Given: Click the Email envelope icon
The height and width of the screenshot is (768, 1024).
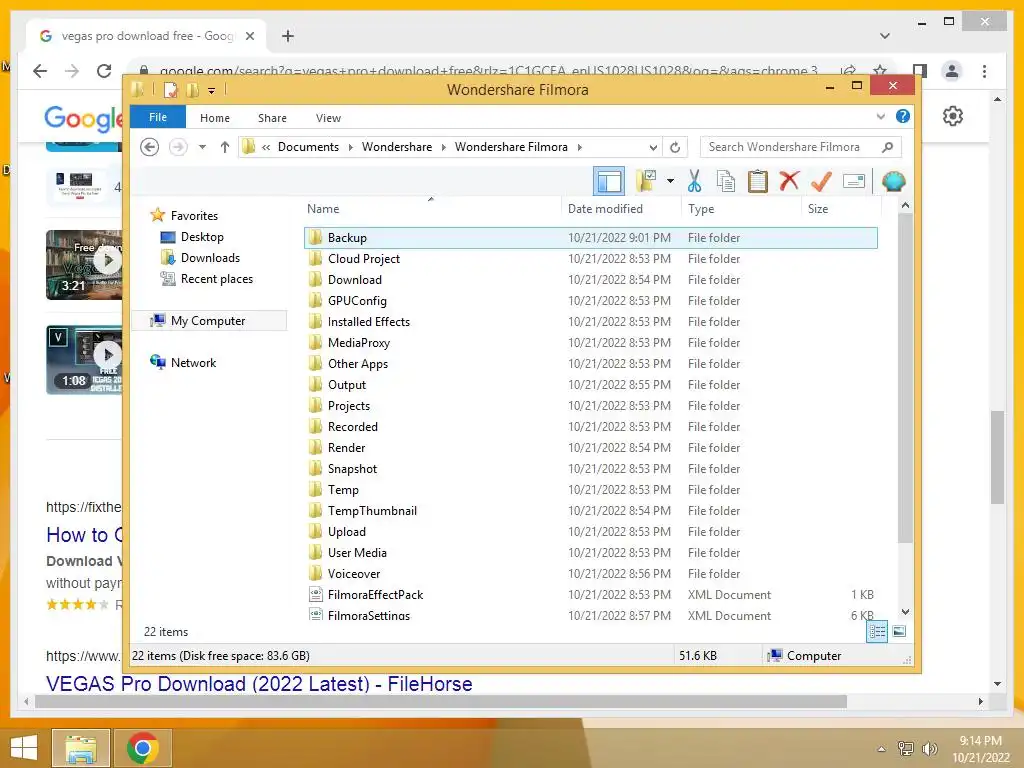Looking at the screenshot, I should [x=854, y=181].
